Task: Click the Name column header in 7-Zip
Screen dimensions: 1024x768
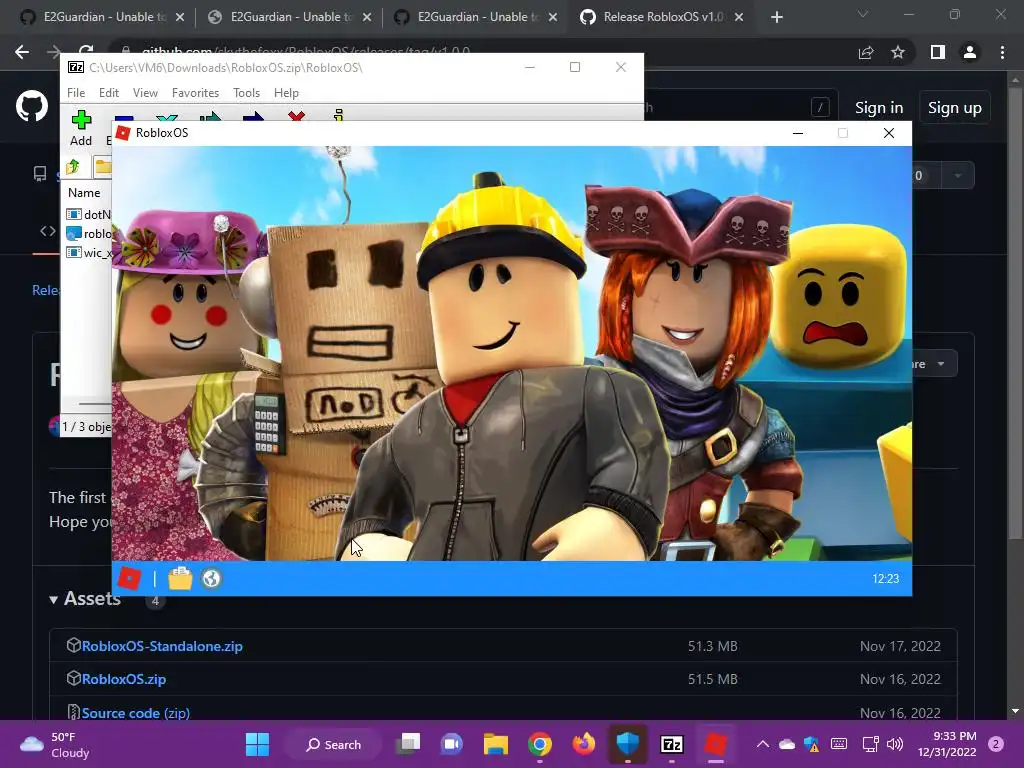Action: click(x=84, y=193)
